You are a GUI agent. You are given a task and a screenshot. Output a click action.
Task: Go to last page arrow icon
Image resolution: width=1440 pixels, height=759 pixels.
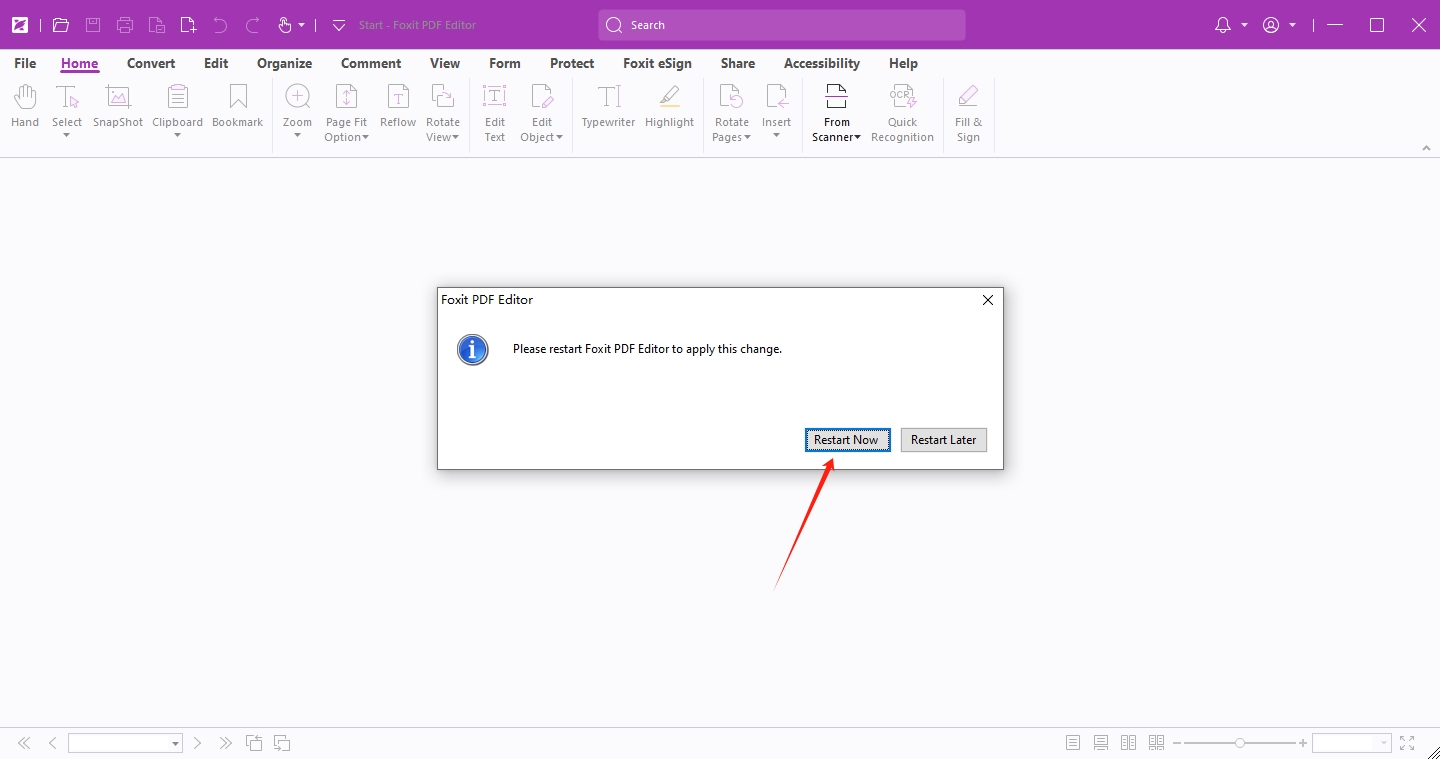pos(226,743)
